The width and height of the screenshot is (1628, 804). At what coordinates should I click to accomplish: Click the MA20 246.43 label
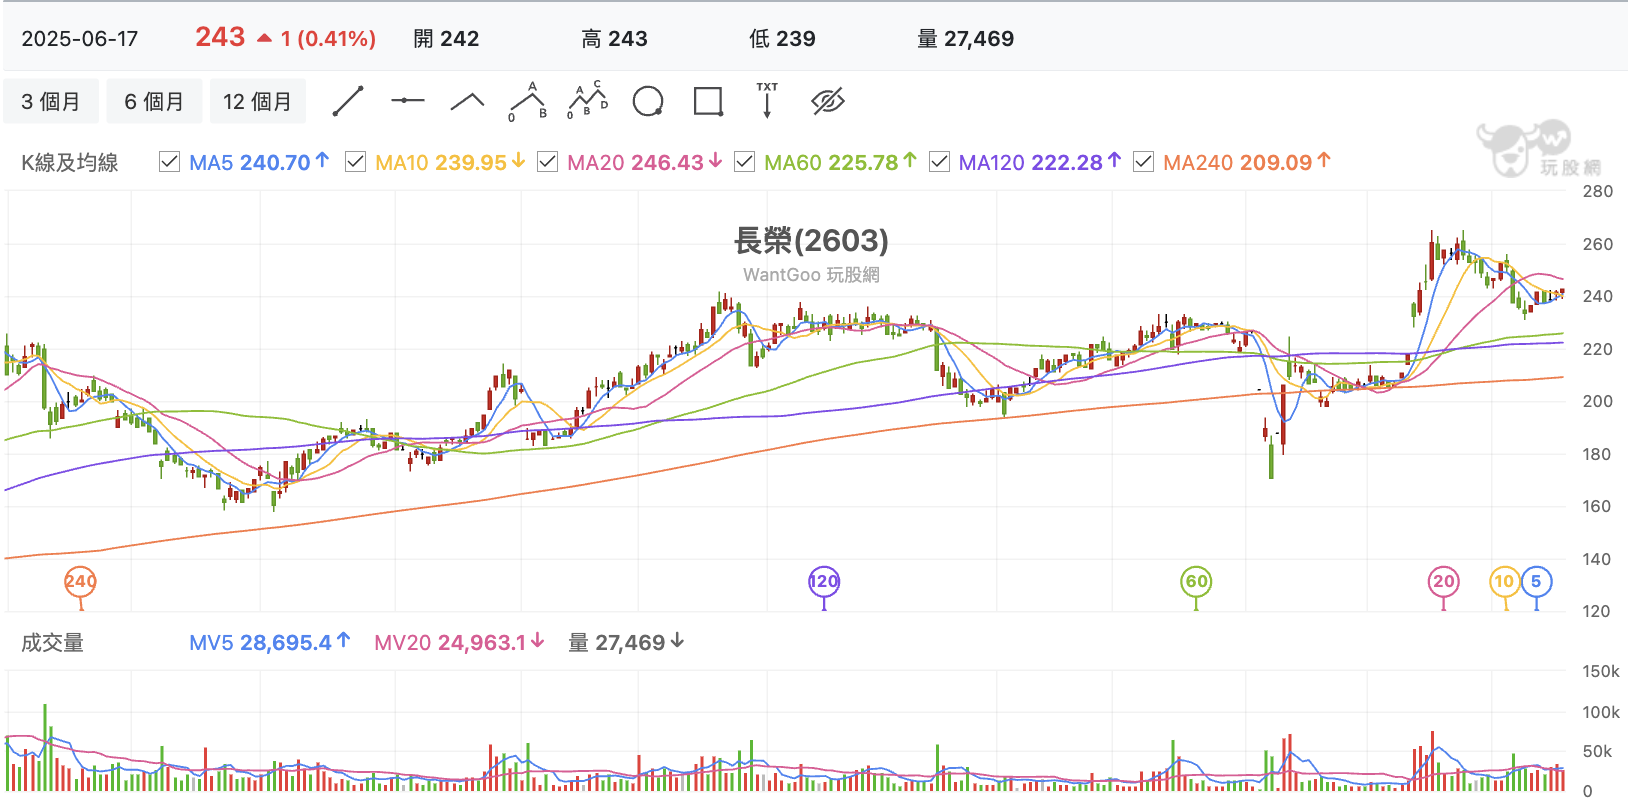[645, 162]
